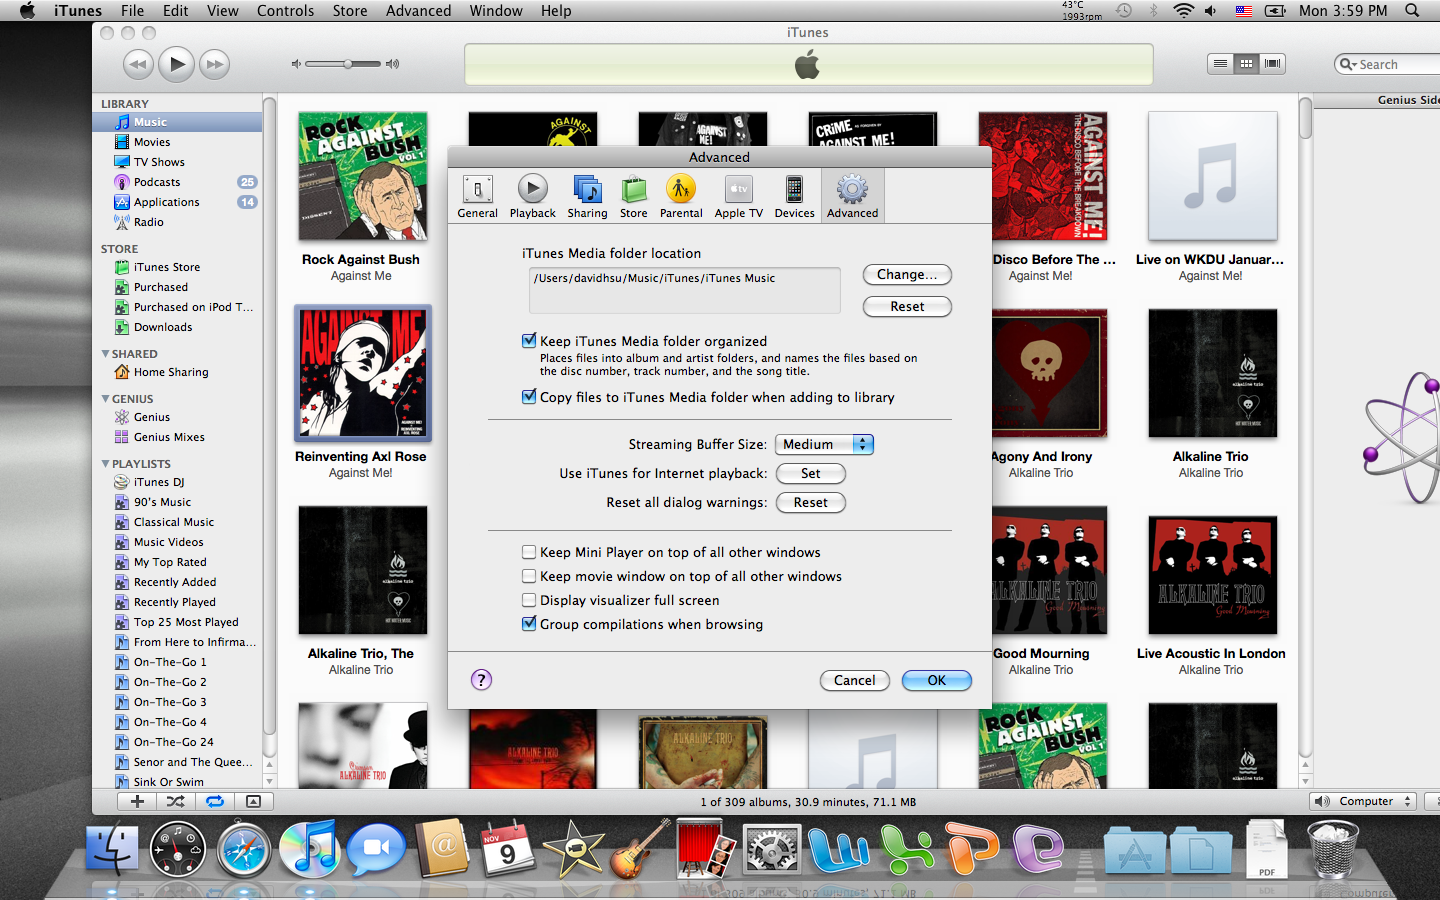Switch to grid view
Viewport: 1440px width, 900px height.
pyautogui.click(x=1246, y=64)
